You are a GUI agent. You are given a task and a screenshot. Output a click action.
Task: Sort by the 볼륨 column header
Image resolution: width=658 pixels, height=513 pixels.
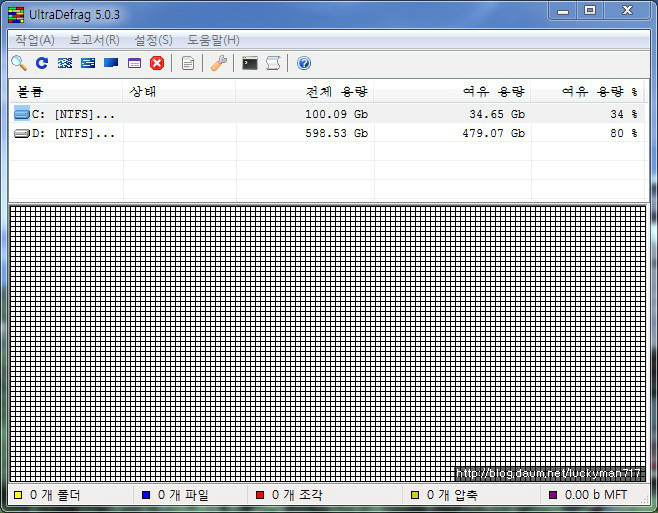click(66, 92)
